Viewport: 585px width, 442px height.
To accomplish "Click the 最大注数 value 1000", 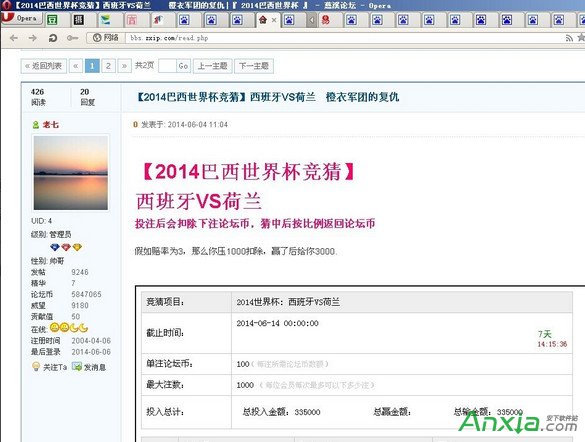I will click(x=245, y=385).
